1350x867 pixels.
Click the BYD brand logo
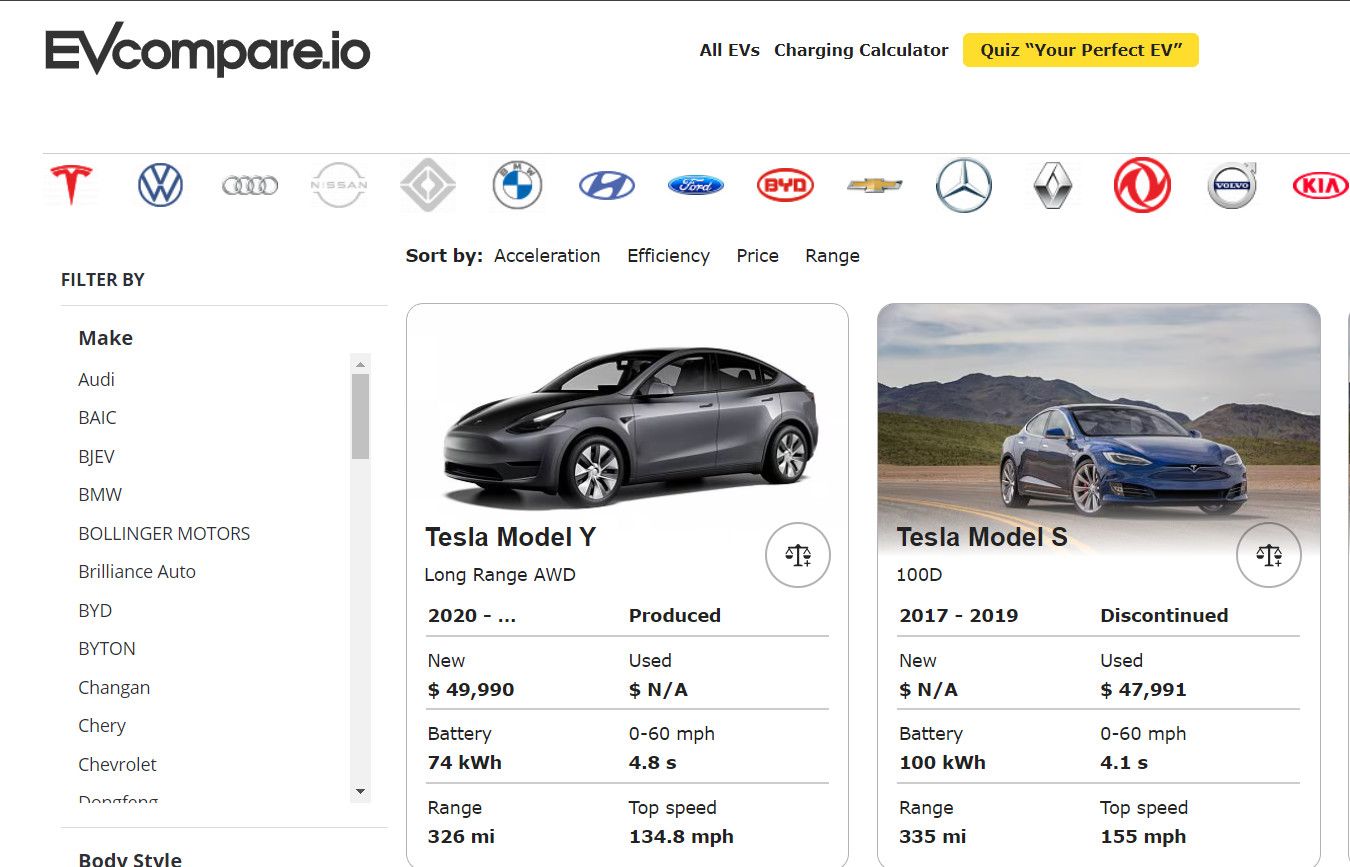(785, 185)
